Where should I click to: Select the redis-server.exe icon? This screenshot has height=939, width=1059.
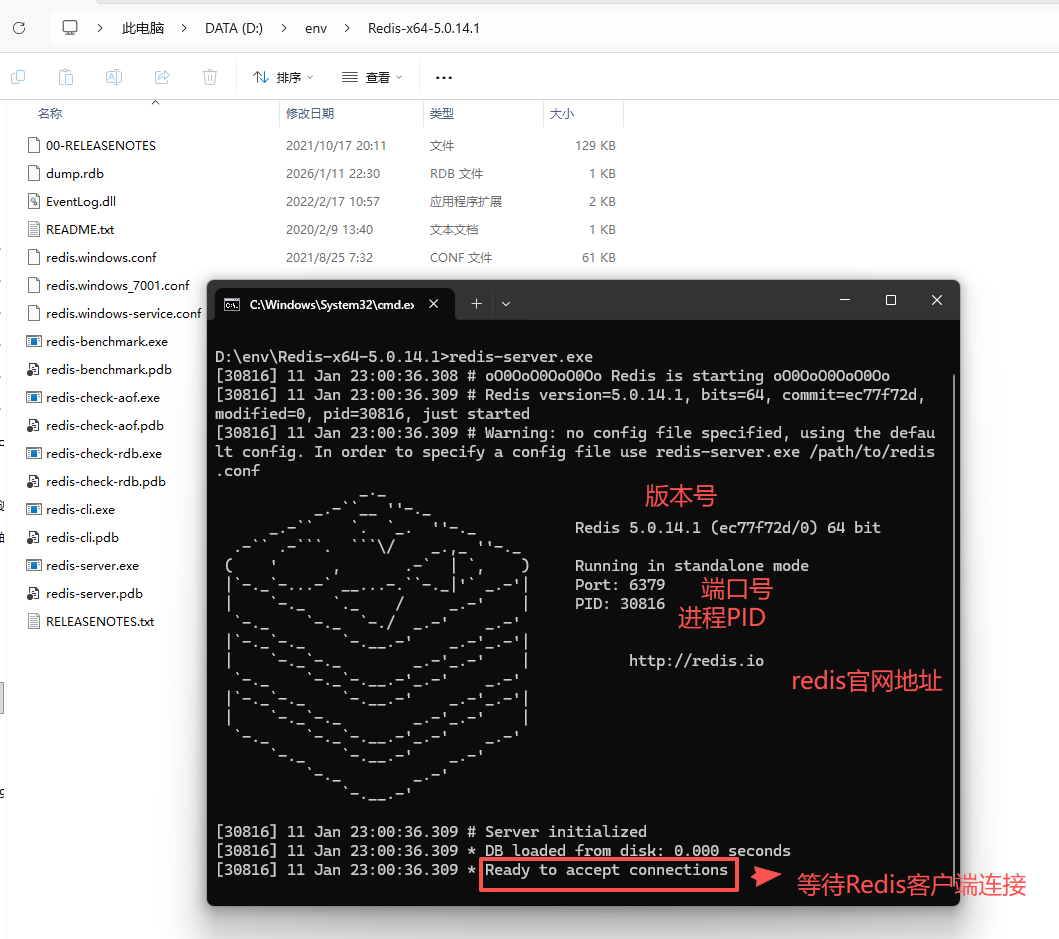(x=34, y=566)
